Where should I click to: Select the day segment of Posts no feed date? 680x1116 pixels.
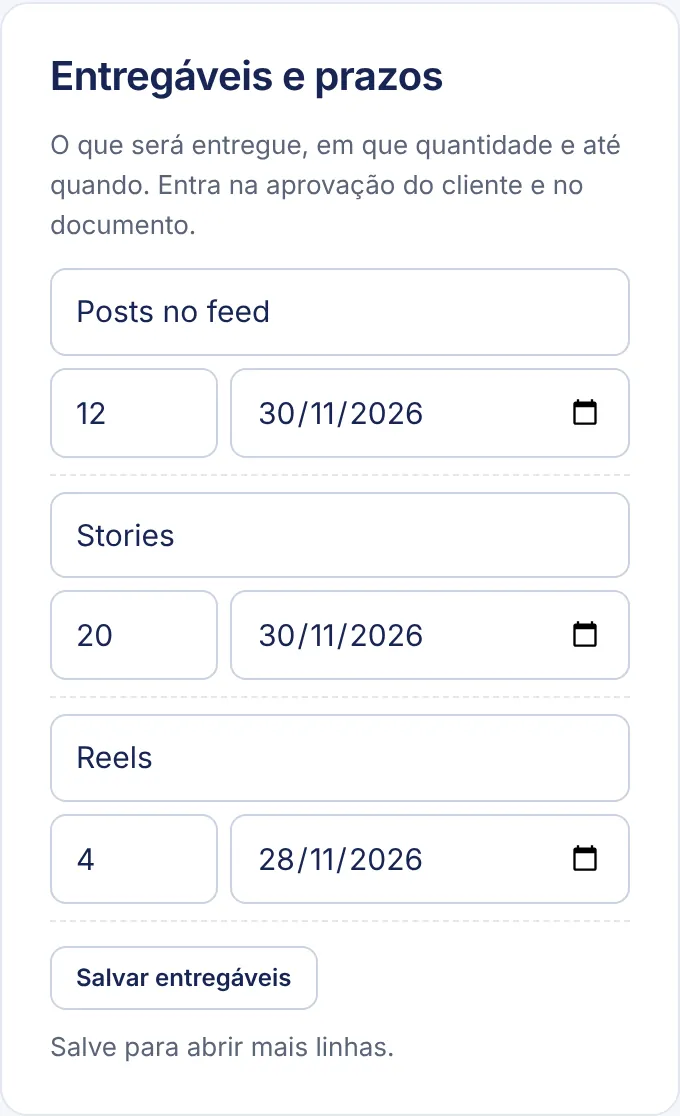(x=276, y=414)
